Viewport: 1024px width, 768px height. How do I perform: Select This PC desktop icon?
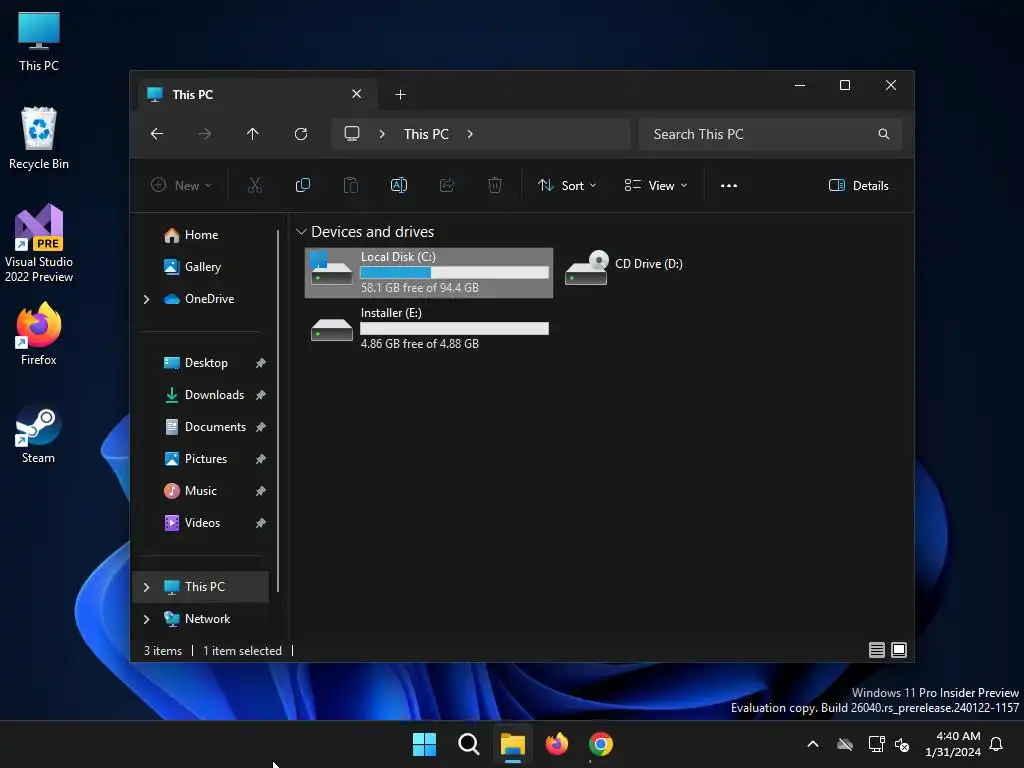click(39, 41)
